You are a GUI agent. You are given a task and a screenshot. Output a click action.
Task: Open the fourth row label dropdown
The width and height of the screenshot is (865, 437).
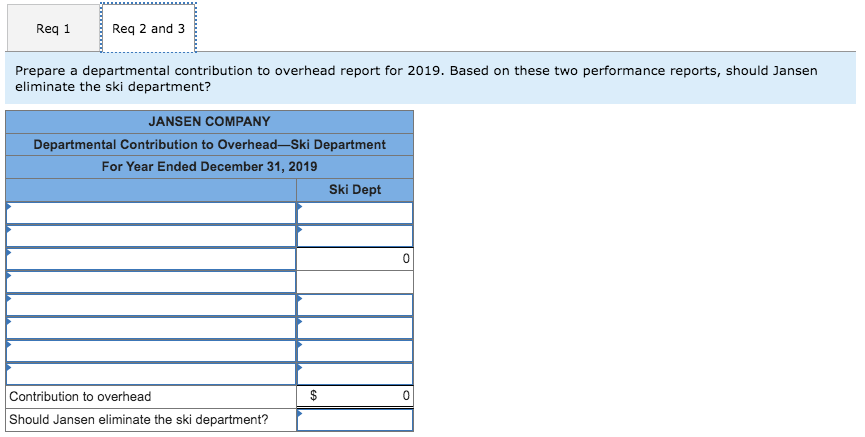(151, 282)
